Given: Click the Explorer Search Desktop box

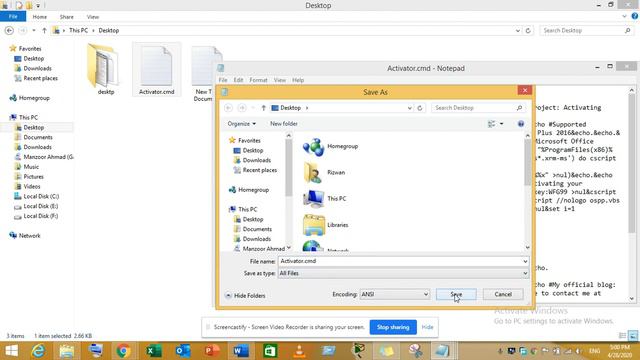Looking at the screenshot, I should tap(587, 31).
